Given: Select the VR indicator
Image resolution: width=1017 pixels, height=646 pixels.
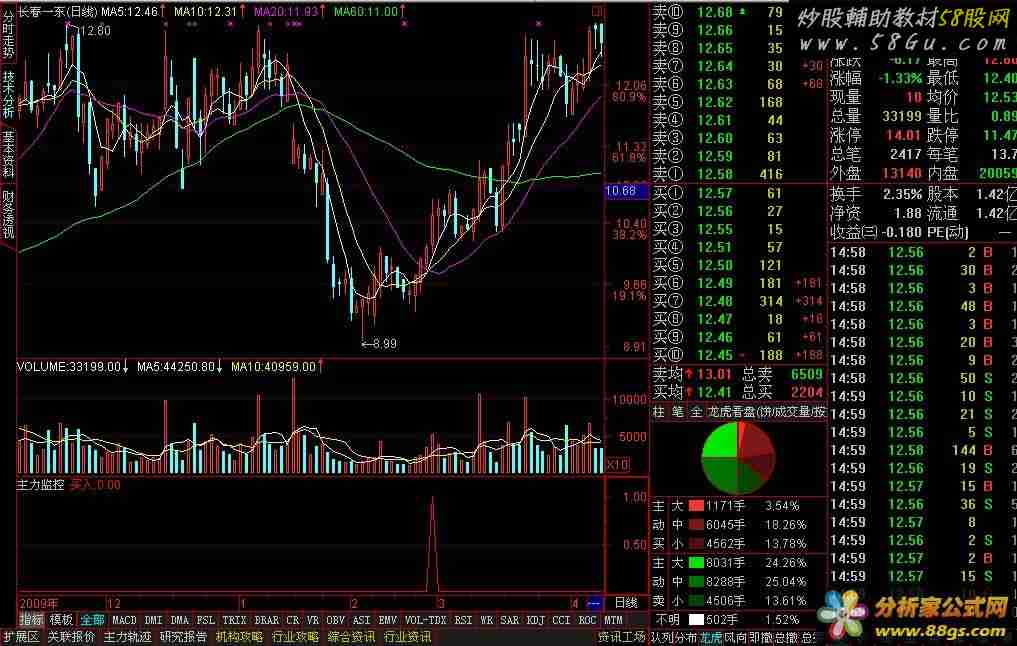Looking at the screenshot, I should coord(313,620).
